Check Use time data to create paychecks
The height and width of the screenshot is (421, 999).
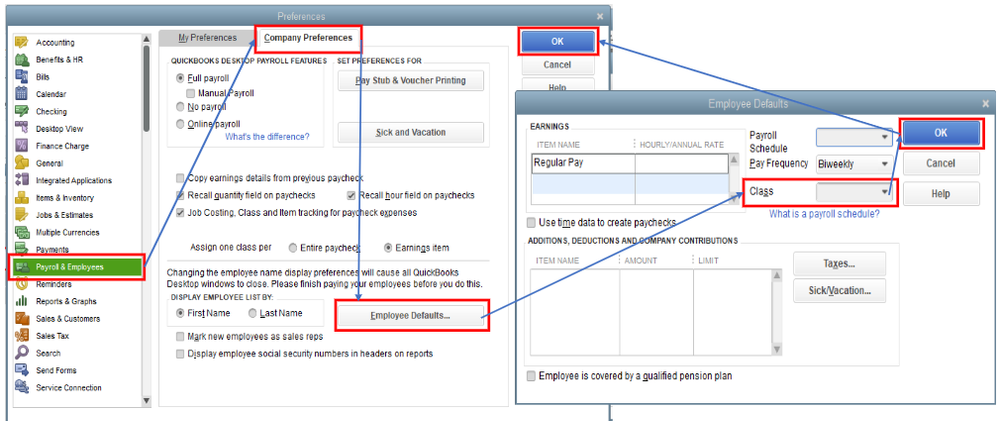pos(531,223)
